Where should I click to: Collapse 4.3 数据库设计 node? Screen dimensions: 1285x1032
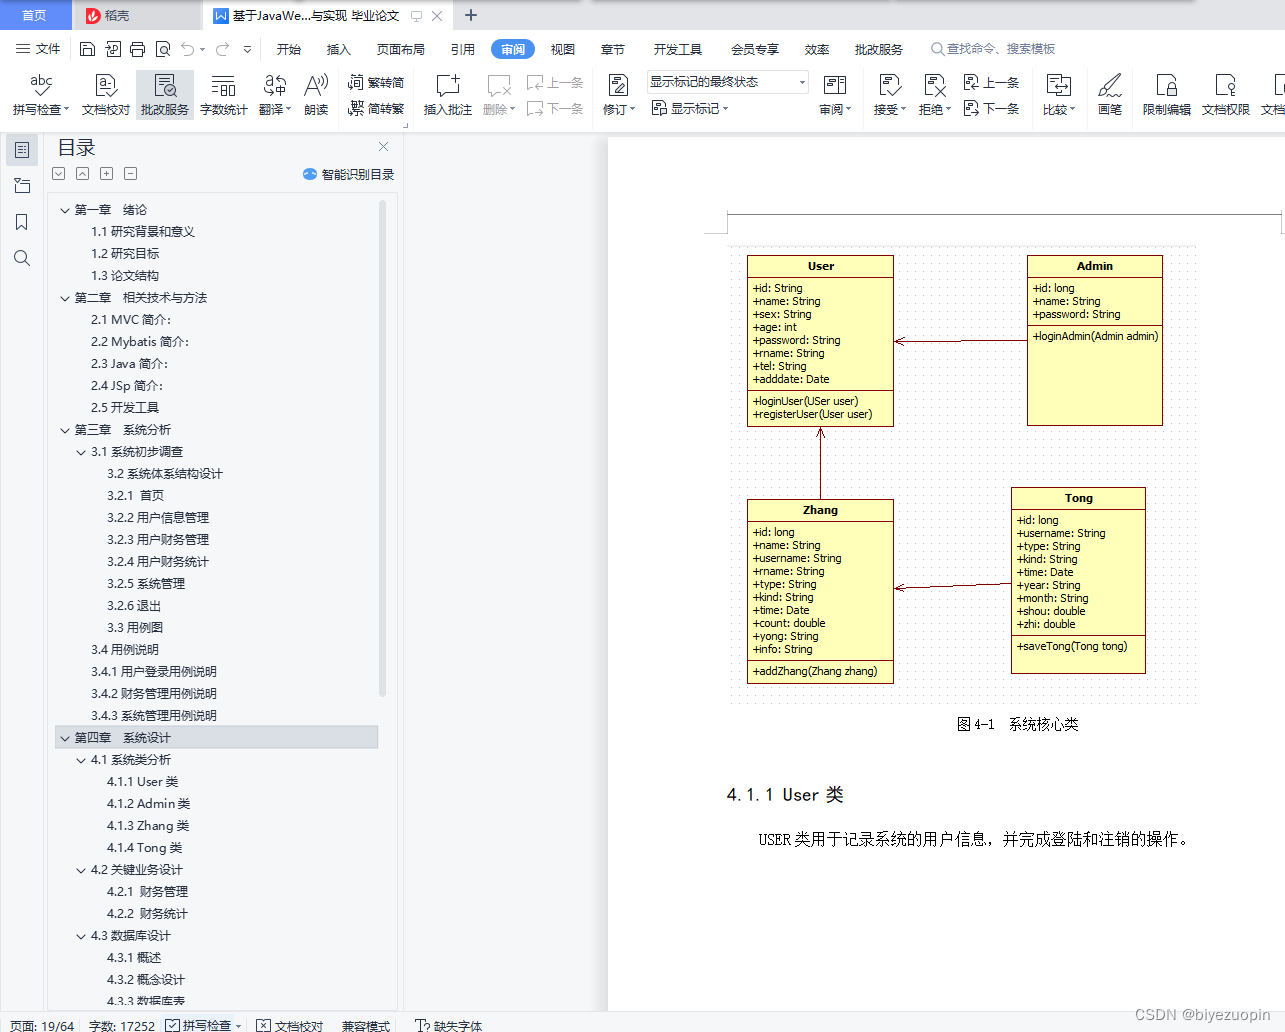click(x=81, y=936)
